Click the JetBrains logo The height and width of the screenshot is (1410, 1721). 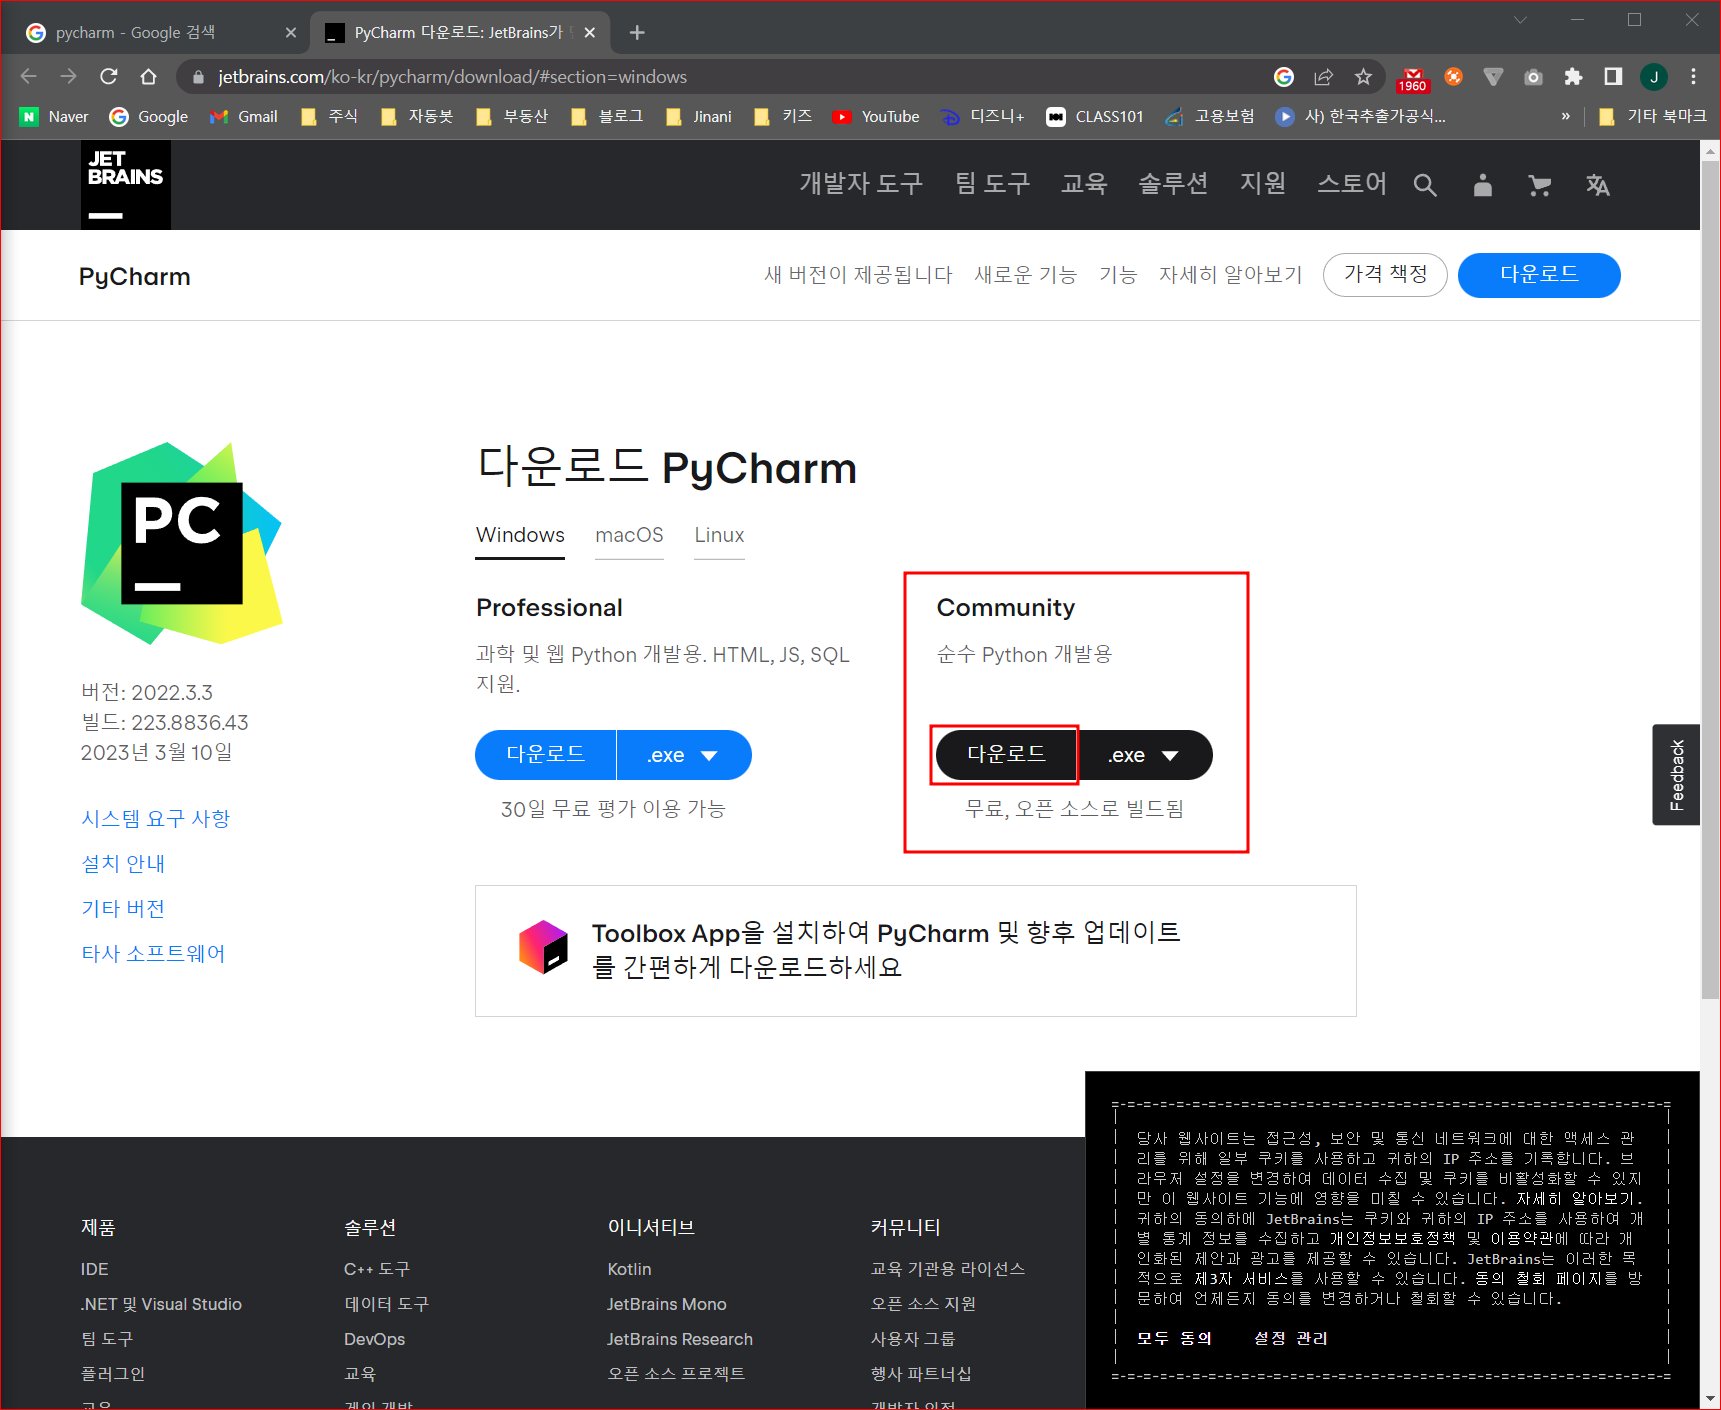(x=126, y=185)
